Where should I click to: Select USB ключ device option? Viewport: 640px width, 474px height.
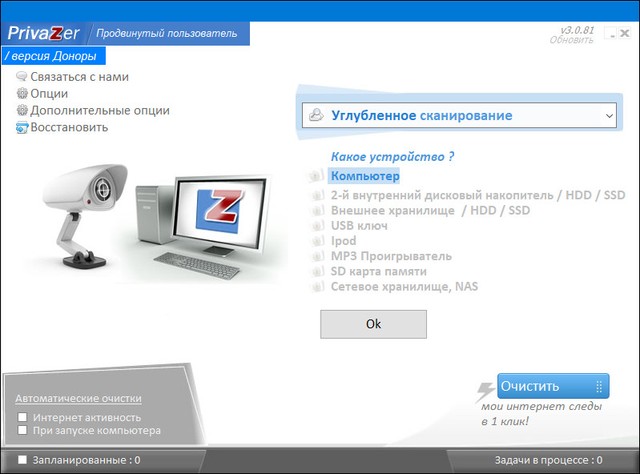tap(359, 226)
